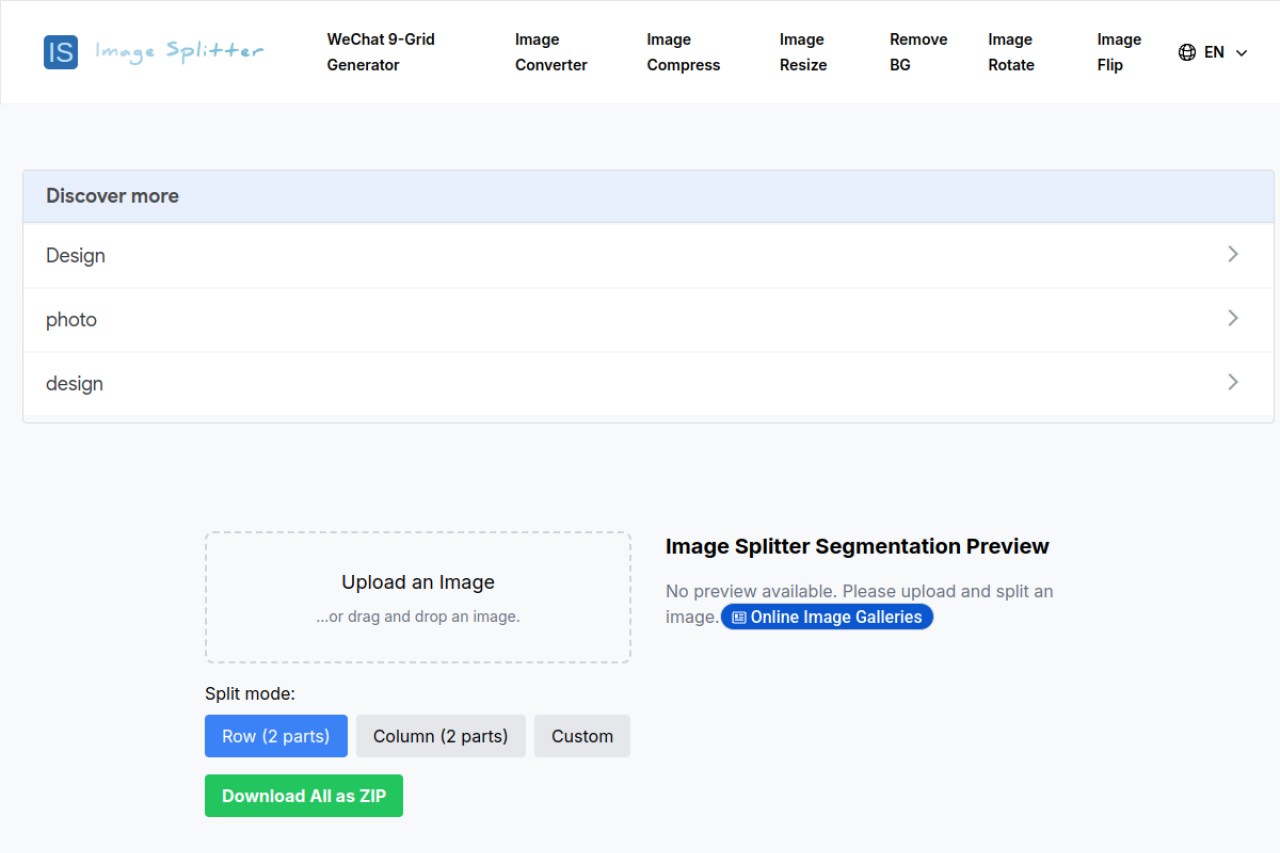Click the "Split mode:" label

(x=250, y=693)
